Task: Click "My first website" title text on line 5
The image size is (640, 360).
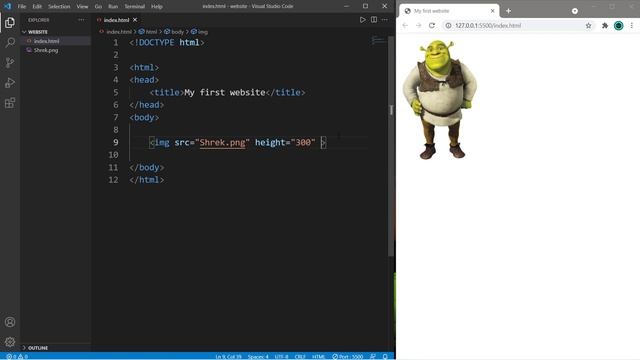Action: point(224,92)
